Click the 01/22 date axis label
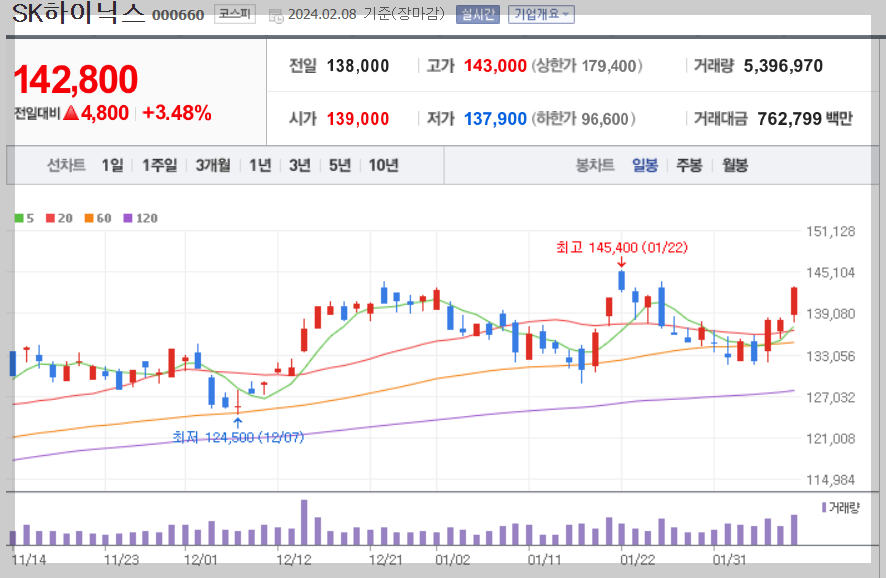 [637, 560]
